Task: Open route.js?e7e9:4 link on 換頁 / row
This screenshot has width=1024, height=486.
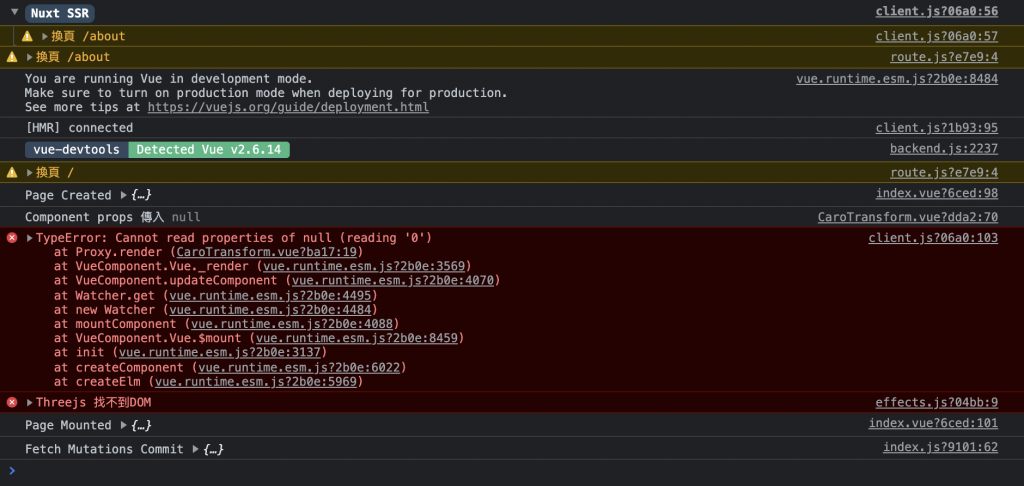Action: click(944, 173)
